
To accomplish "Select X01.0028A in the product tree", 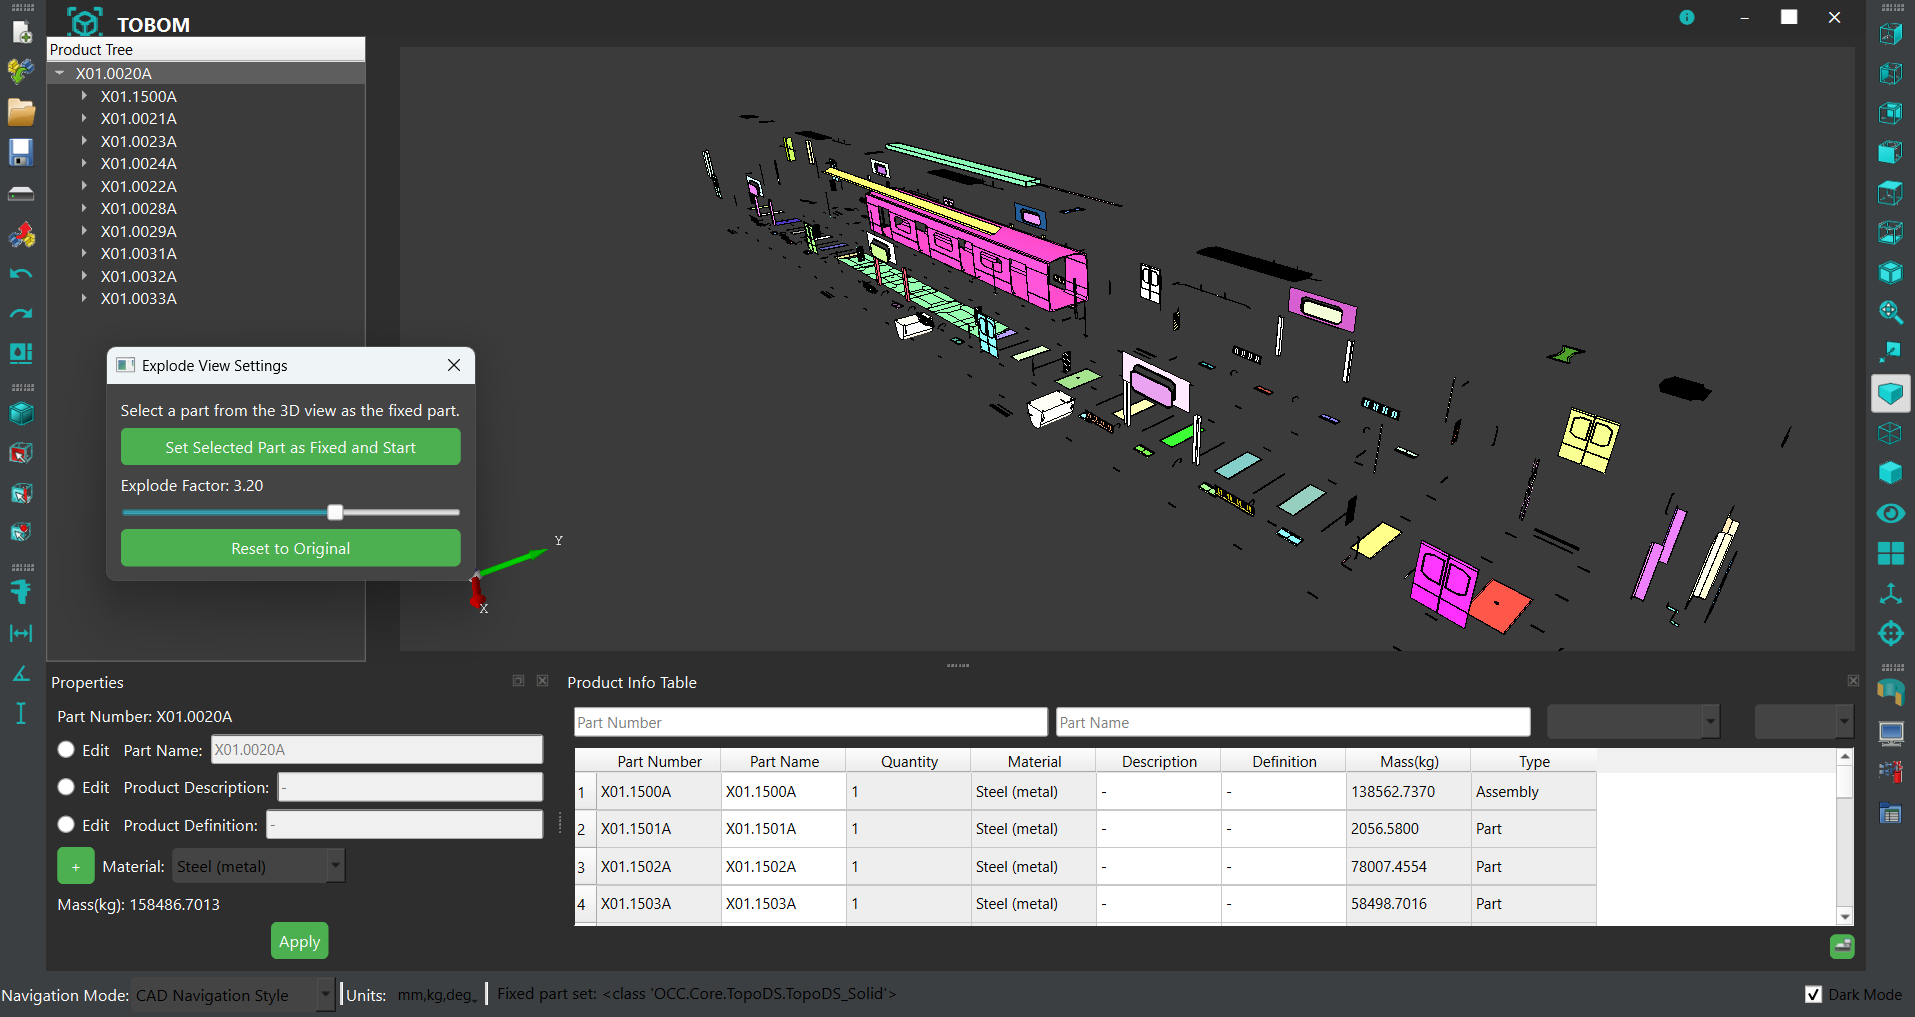I will [138, 209].
